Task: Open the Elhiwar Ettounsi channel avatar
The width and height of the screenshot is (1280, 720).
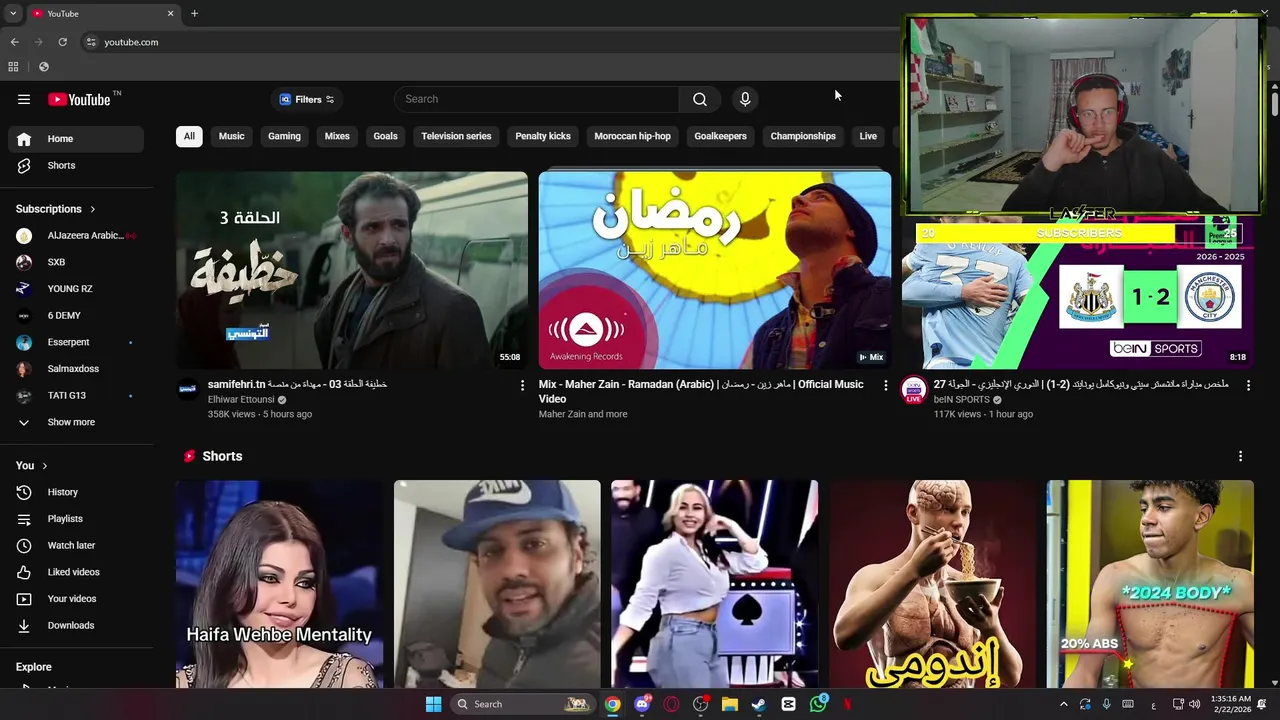Action: [188, 389]
